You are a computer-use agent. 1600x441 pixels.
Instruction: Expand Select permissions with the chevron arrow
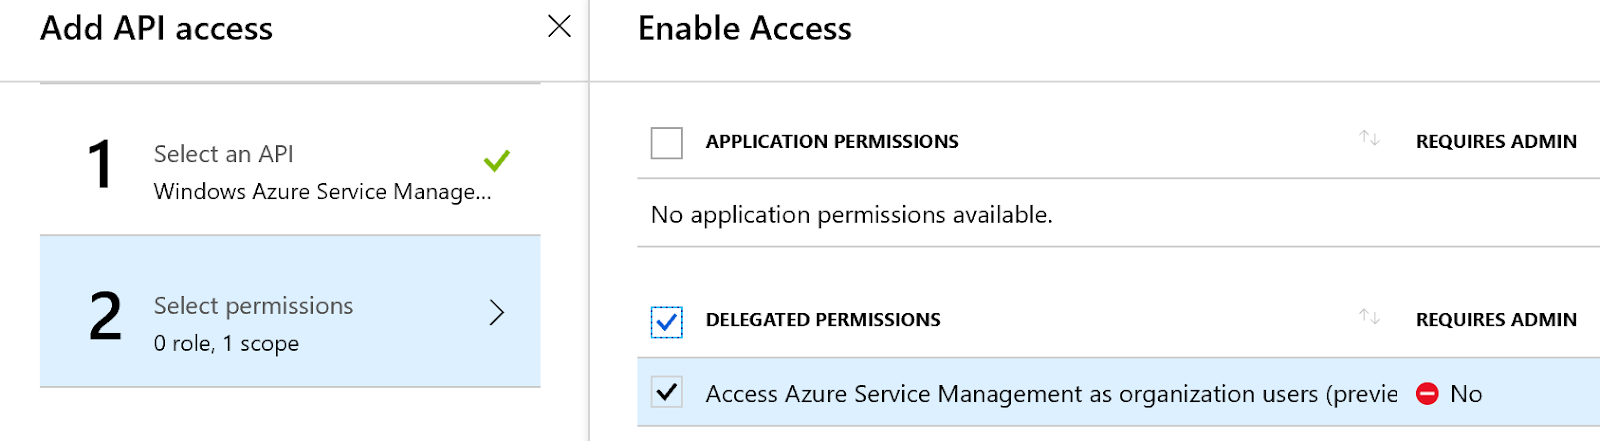[497, 313]
